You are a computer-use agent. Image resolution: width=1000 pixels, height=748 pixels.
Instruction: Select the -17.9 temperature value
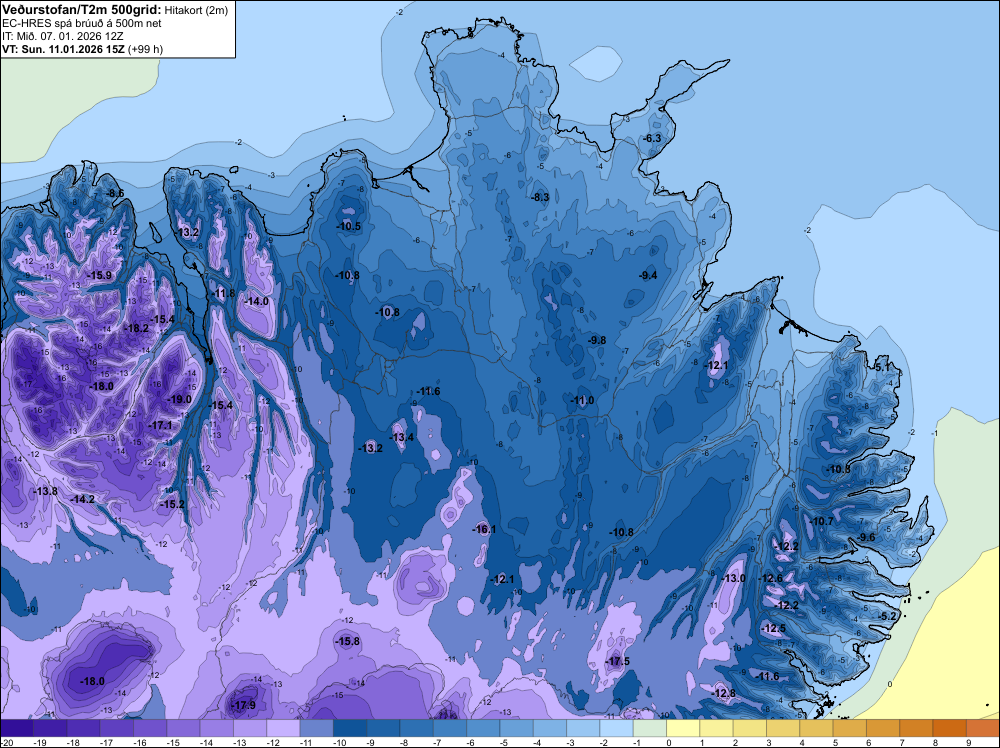pos(243,705)
